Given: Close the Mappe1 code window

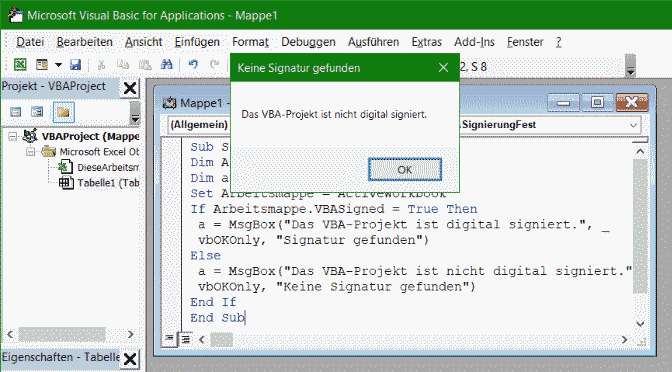Looking at the screenshot, I should coord(632,103).
